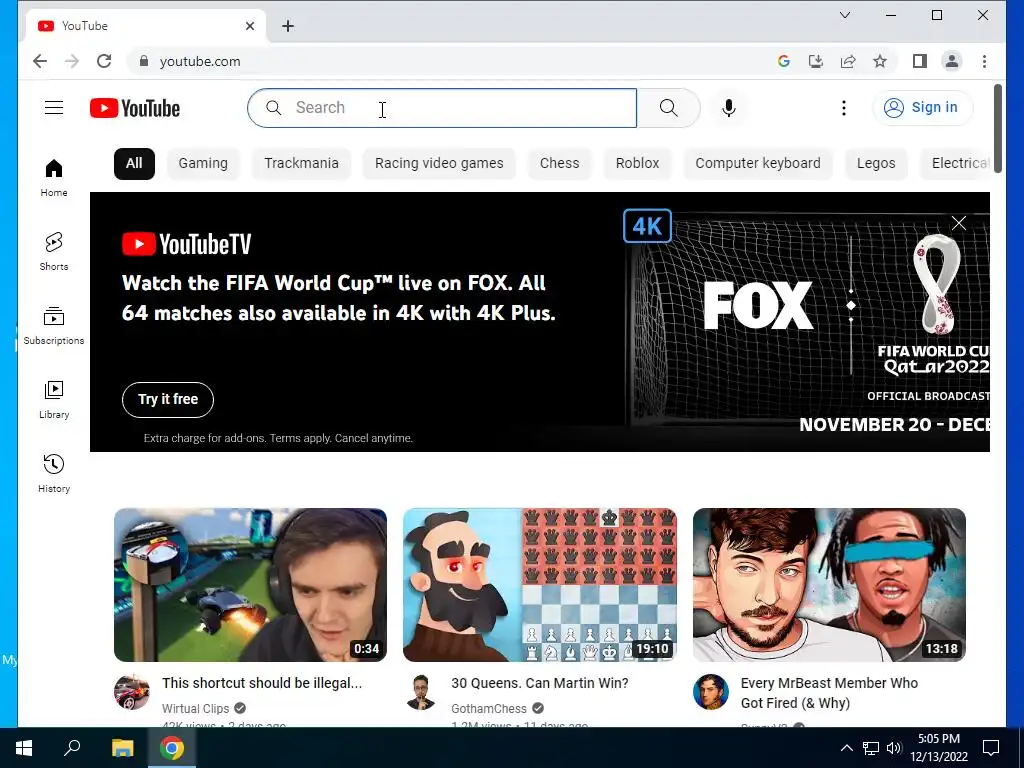The width and height of the screenshot is (1024, 768).
Task: Open Chrome three-dot menu
Action: (984, 61)
